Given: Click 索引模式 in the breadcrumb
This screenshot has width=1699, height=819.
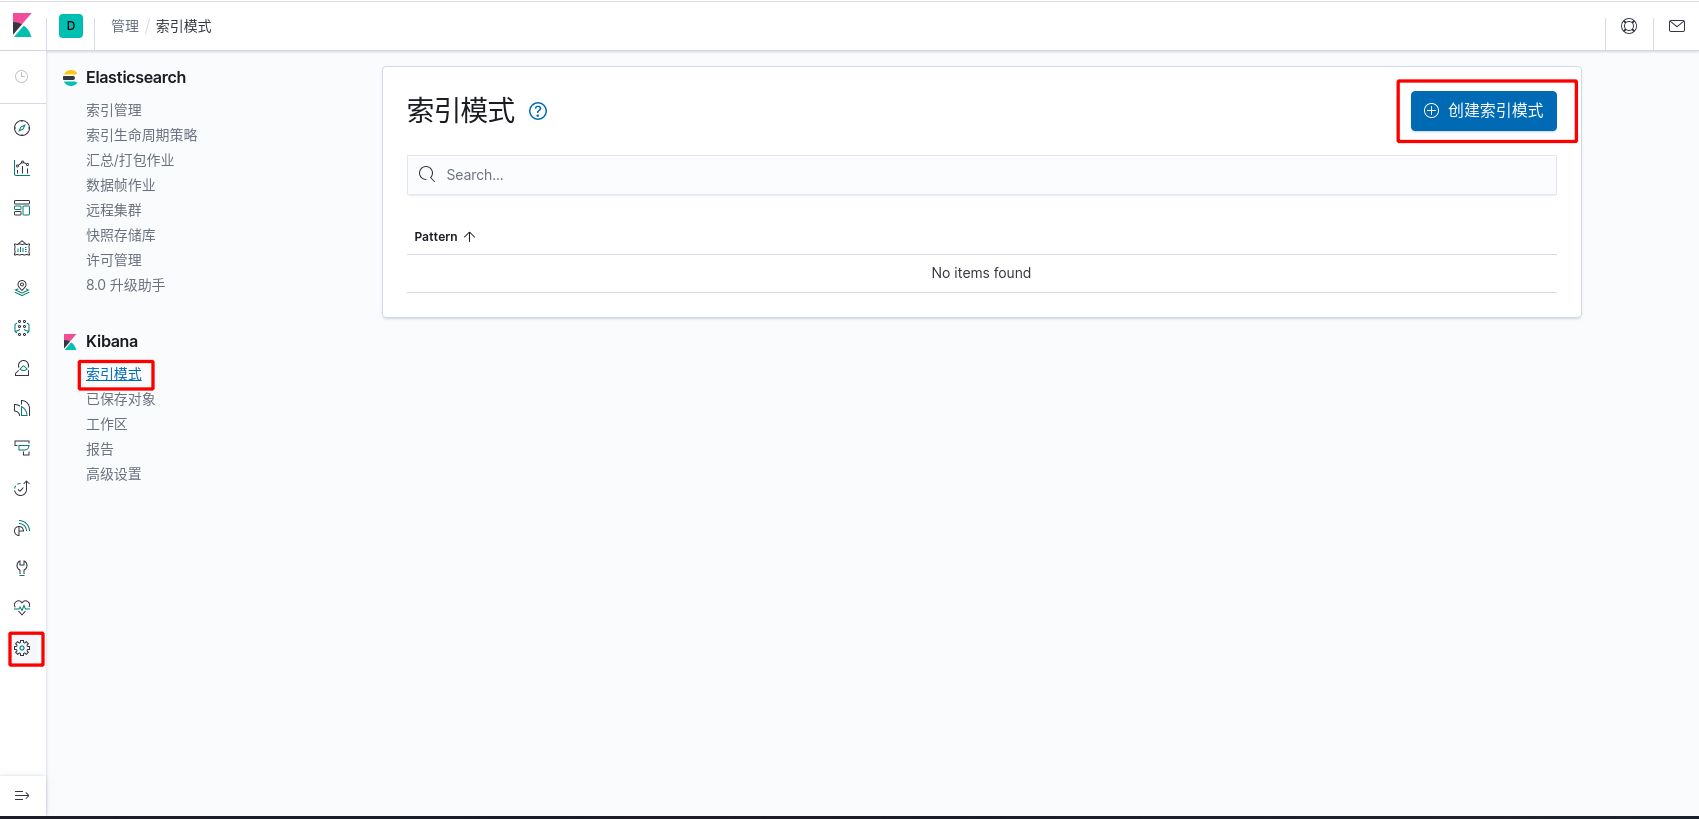Looking at the screenshot, I should 183,26.
